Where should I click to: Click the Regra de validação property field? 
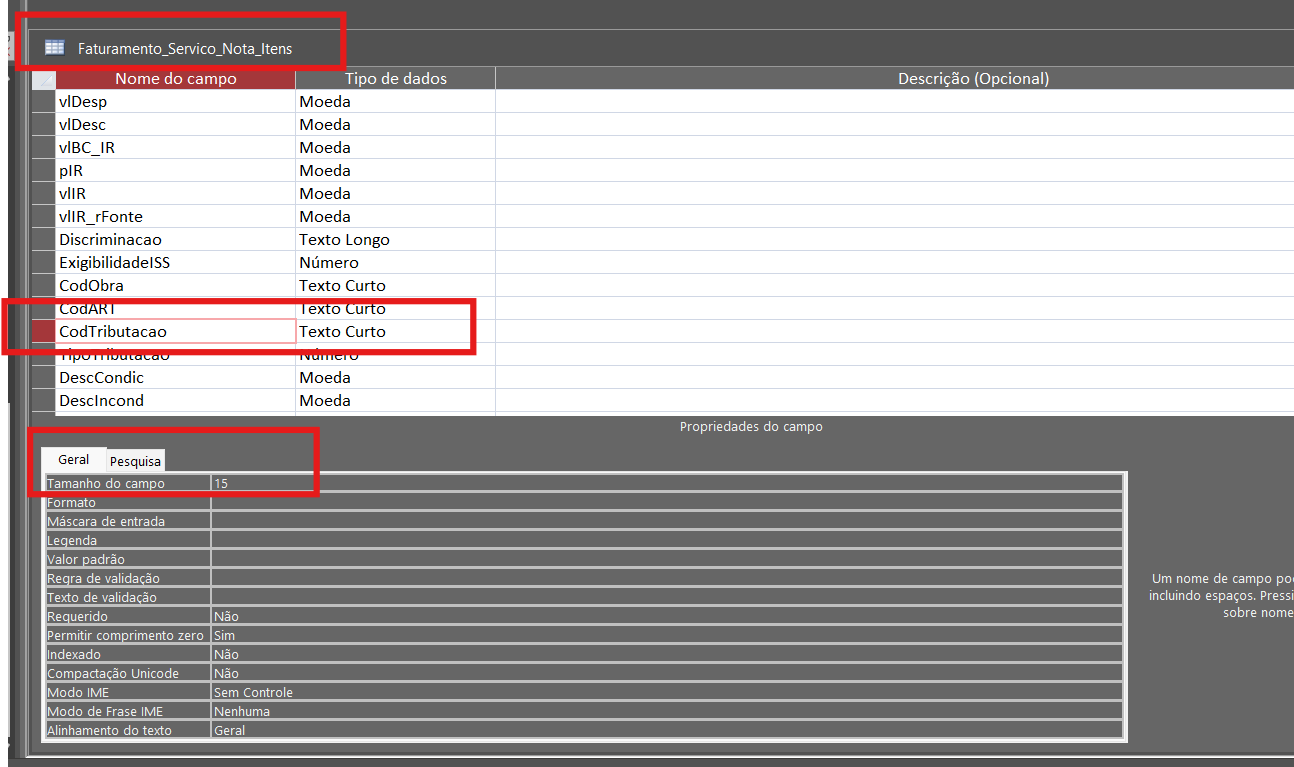[666, 578]
